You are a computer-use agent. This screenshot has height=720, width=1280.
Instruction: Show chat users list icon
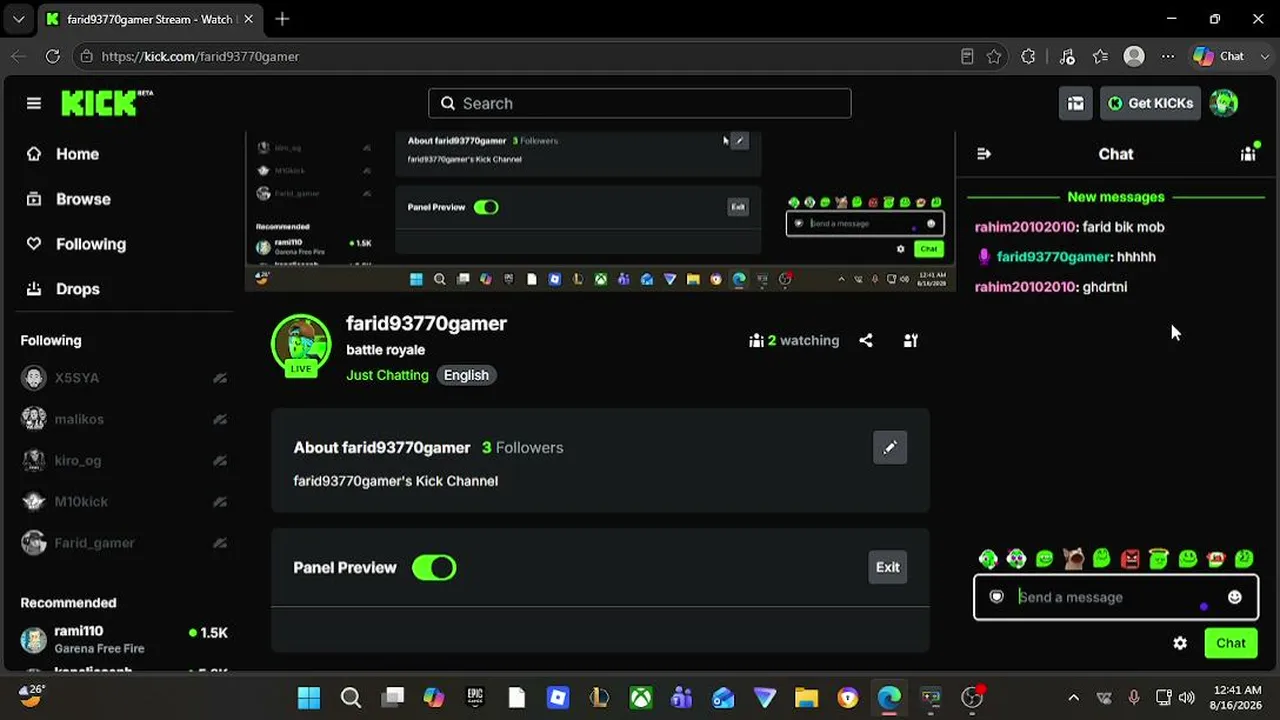click(x=1248, y=154)
